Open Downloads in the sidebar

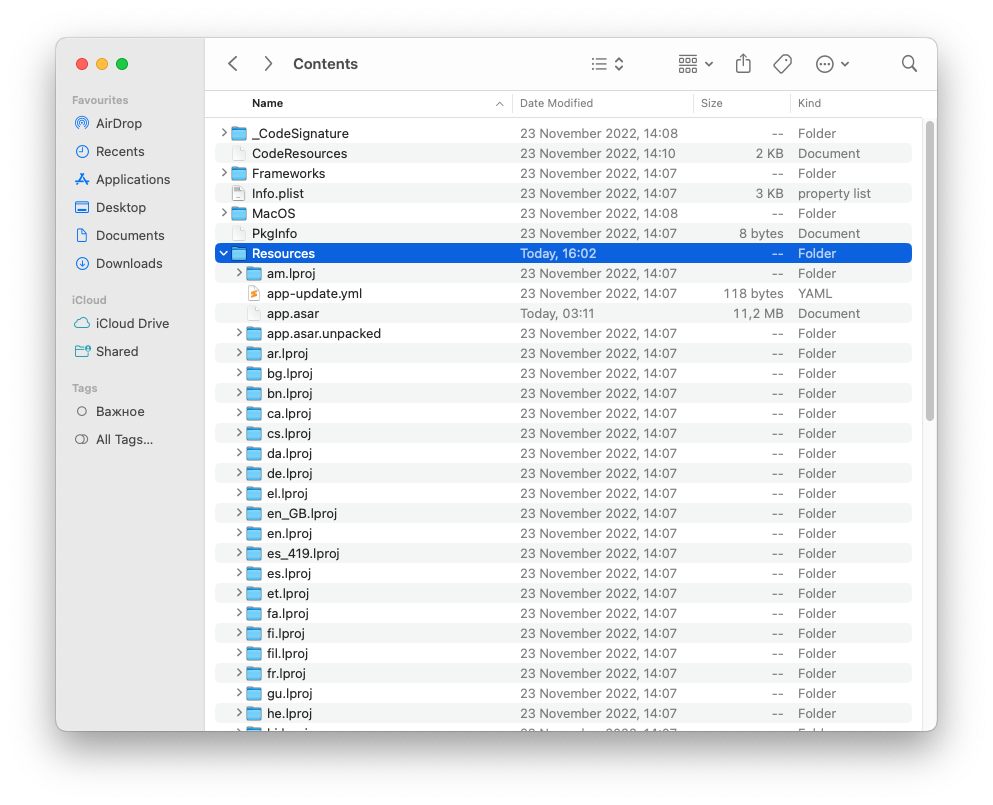[x=129, y=263]
